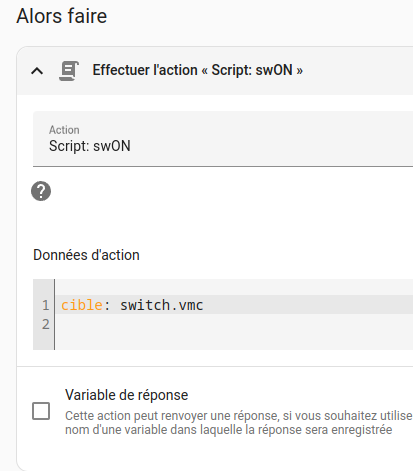Image resolution: width=413 pixels, height=471 pixels.
Task: Open help via the question mark icon
Action: tap(41, 191)
